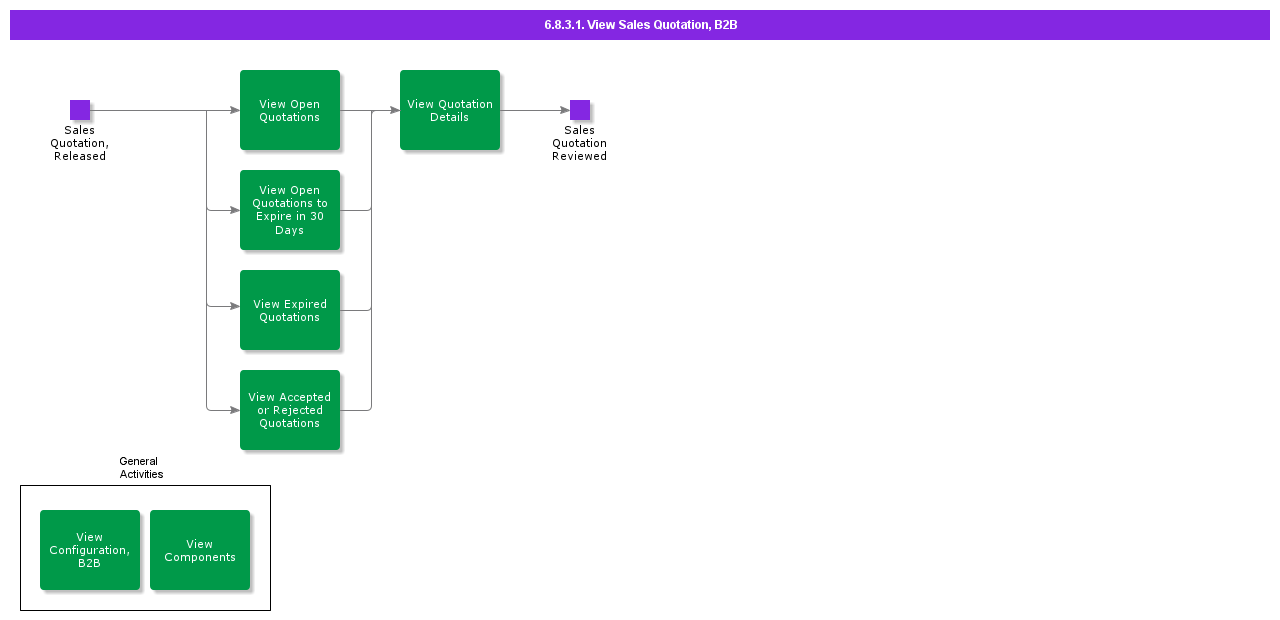Click the 6.8.3.1. View Sales Quotation, B2B title bar

(x=640, y=25)
